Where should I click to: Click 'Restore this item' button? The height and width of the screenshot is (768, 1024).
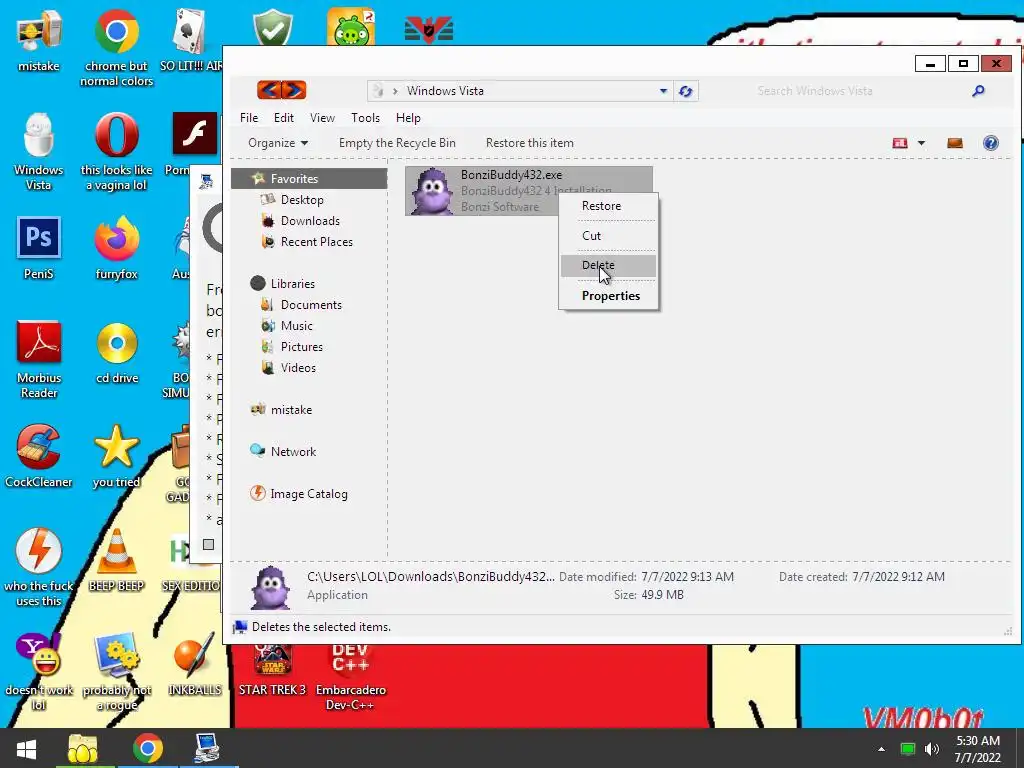530,143
